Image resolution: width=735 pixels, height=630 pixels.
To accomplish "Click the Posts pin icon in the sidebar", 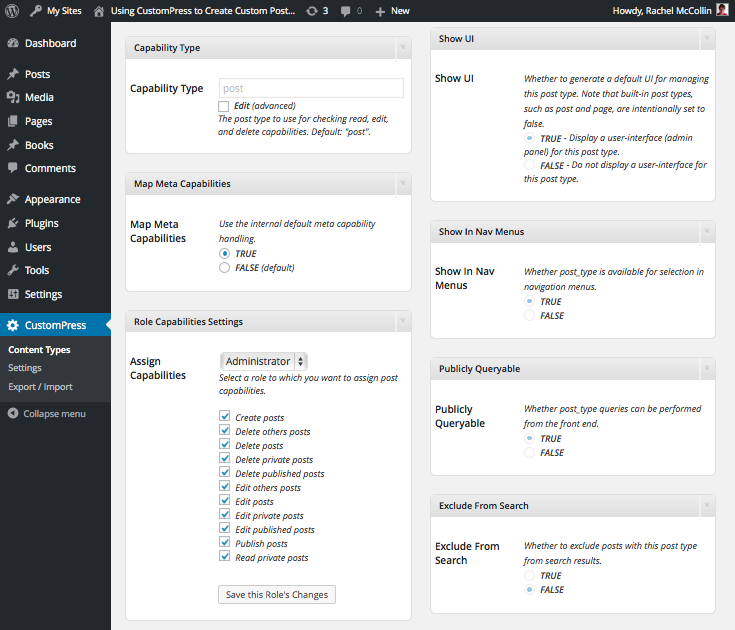I will [x=13, y=74].
